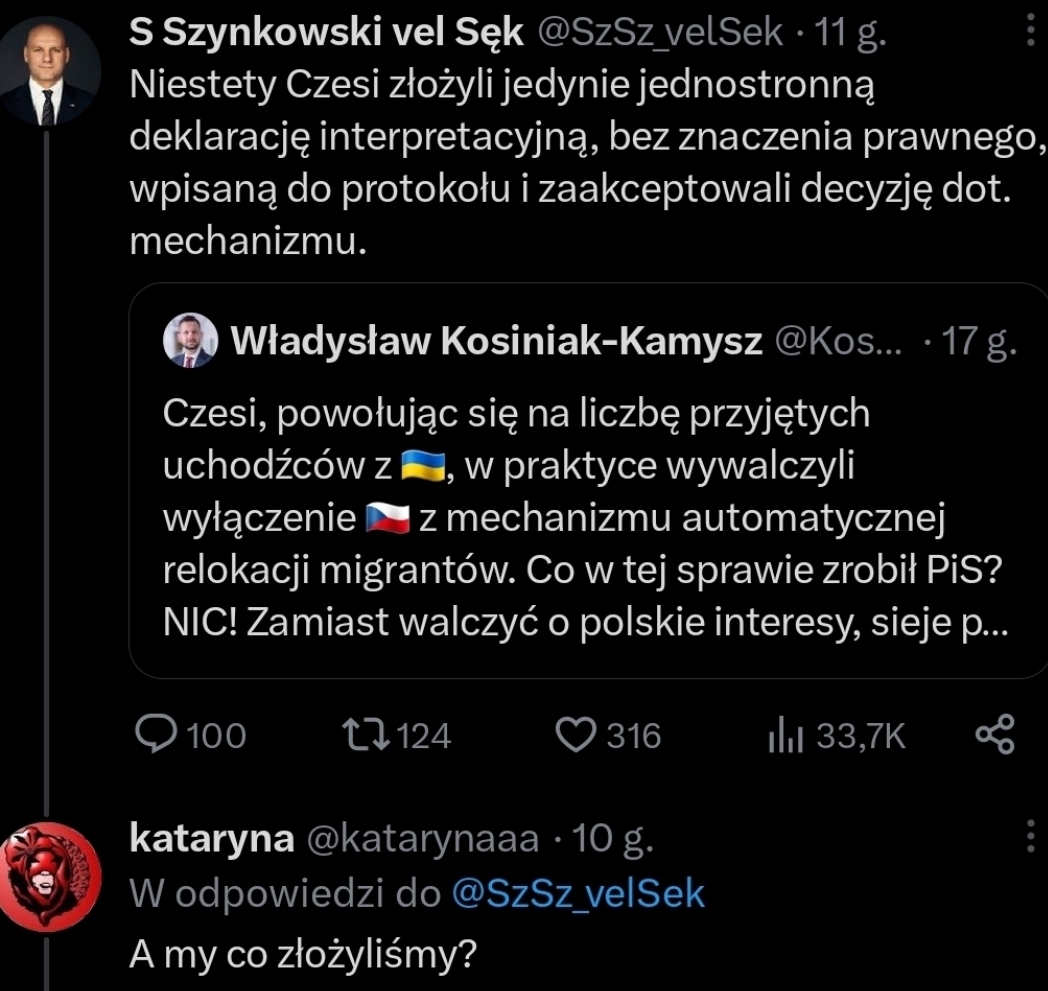
Task: Like the tweet with heart icon
Action: coord(574,735)
